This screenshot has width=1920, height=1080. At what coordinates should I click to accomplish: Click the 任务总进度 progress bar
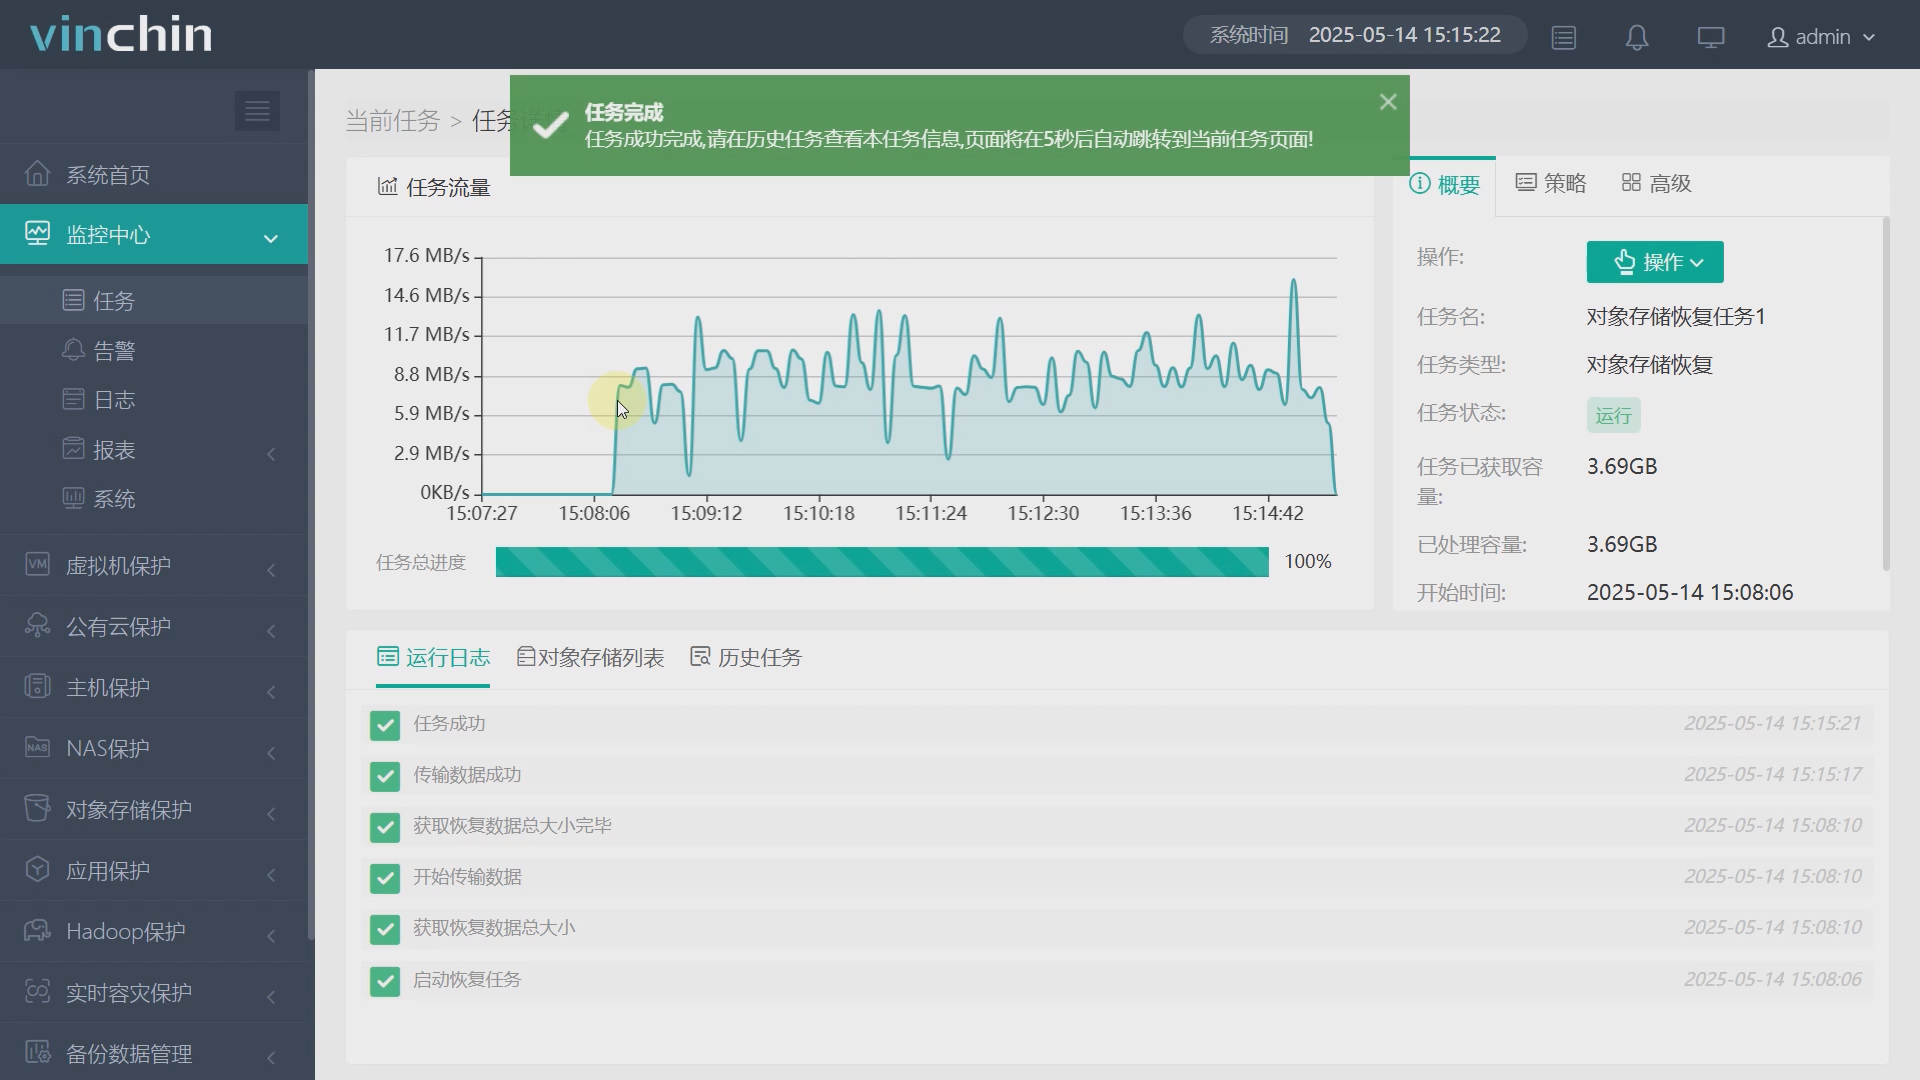tap(881, 562)
